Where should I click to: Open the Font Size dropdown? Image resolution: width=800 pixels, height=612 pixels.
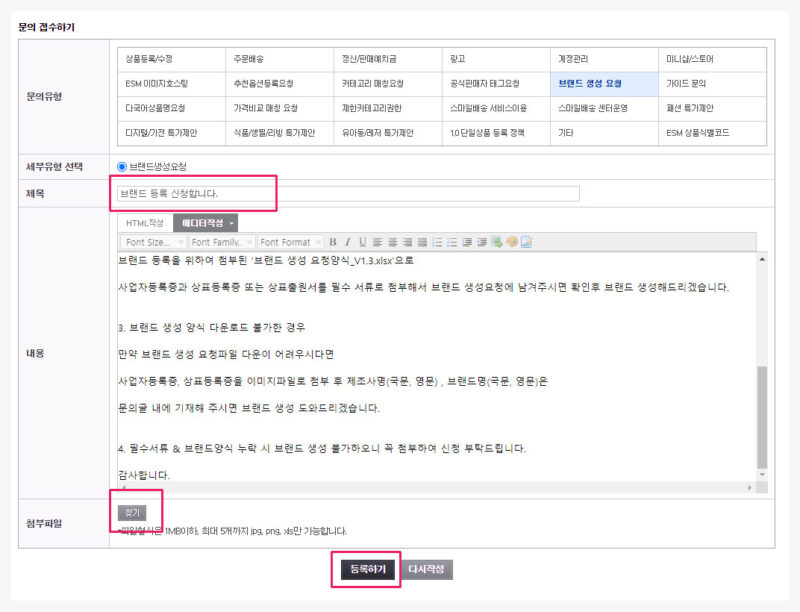tap(153, 242)
